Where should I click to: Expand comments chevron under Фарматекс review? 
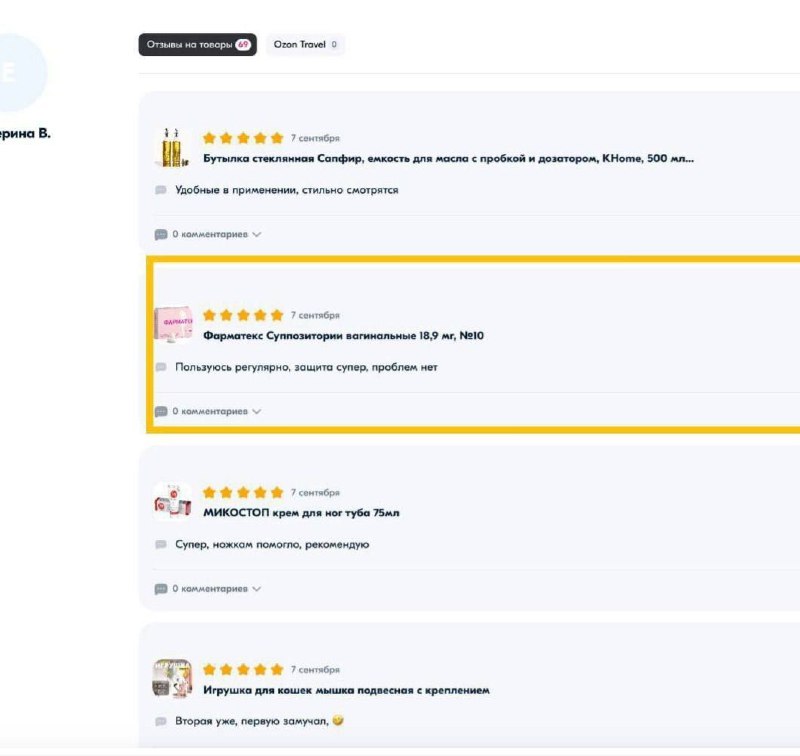257,411
